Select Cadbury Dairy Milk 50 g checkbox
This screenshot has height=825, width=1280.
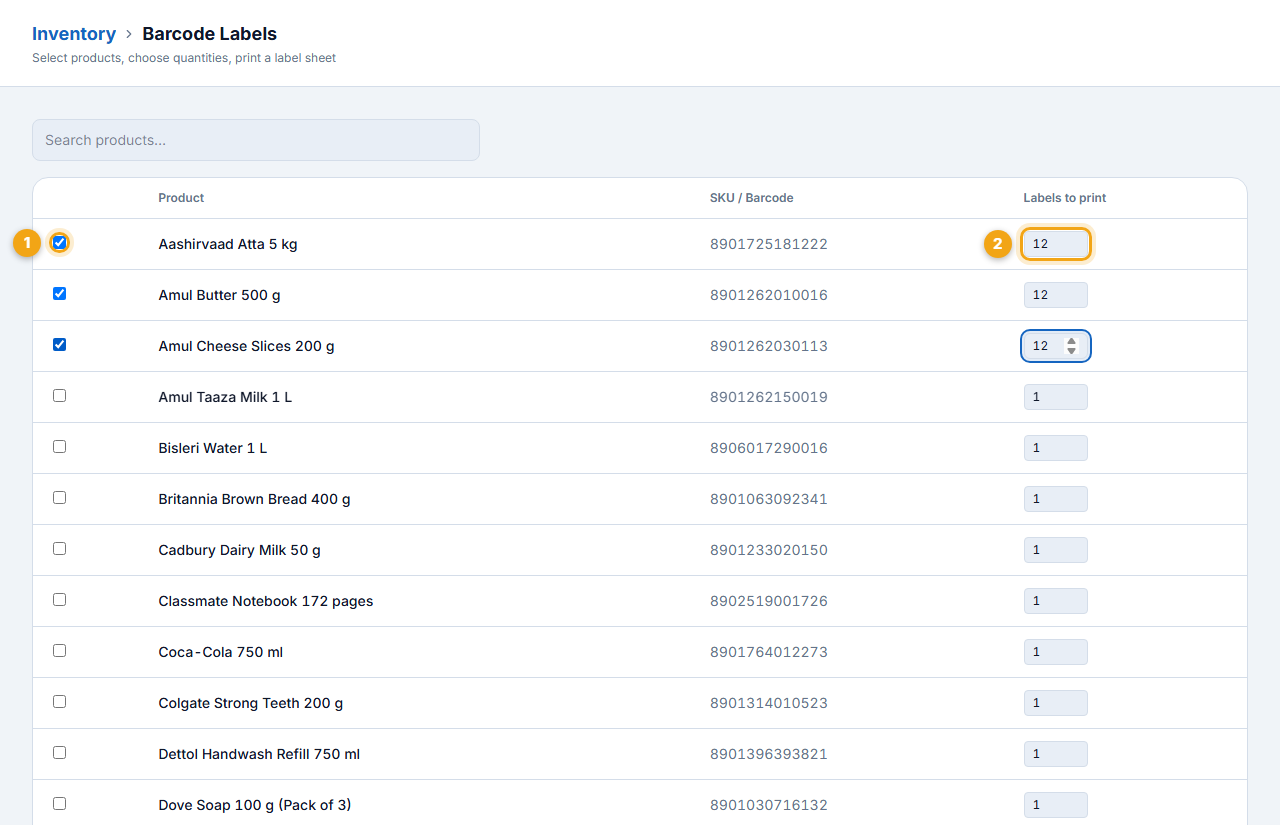click(x=59, y=549)
